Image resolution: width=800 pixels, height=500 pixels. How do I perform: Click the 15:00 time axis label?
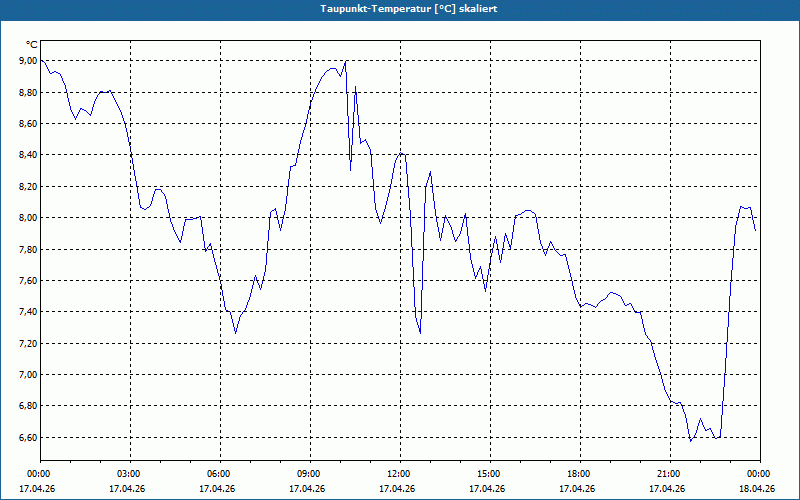coord(490,474)
